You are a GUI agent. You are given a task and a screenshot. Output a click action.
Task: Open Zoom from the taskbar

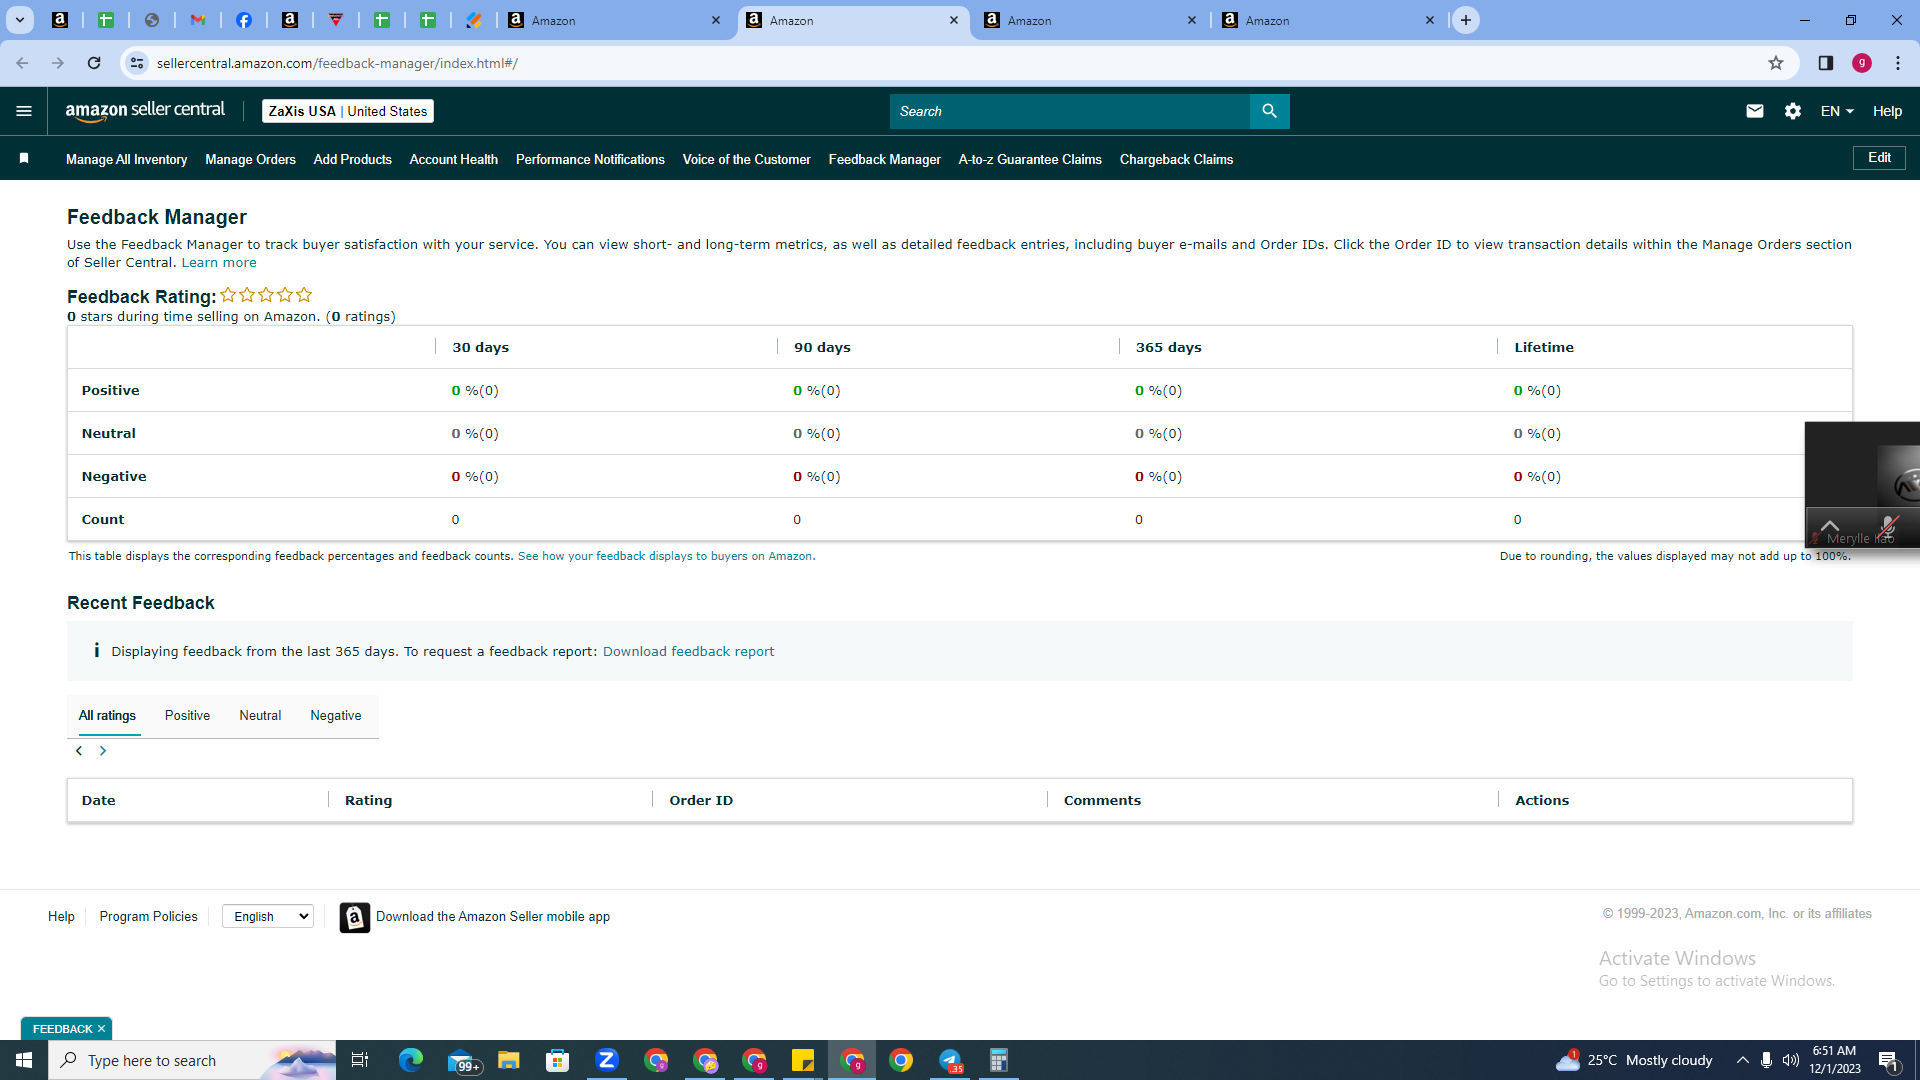click(607, 1060)
